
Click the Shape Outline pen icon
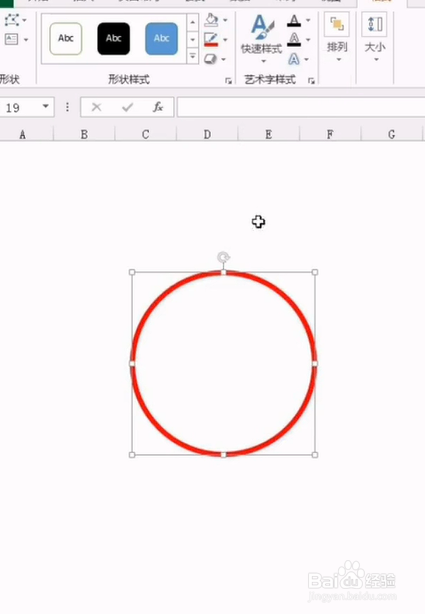click(x=211, y=40)
